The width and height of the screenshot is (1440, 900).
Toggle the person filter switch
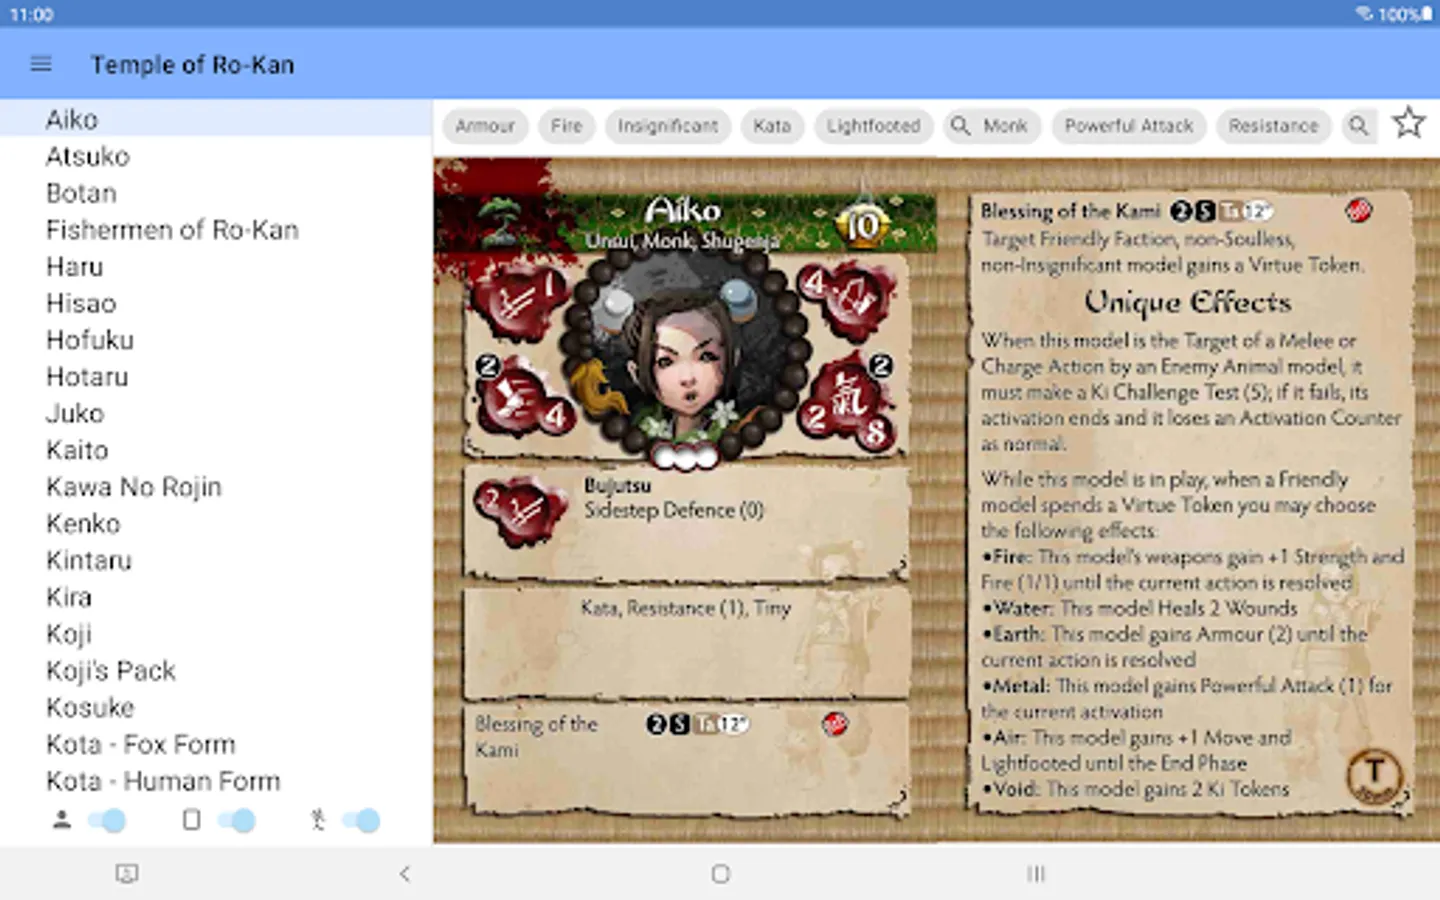107,820
